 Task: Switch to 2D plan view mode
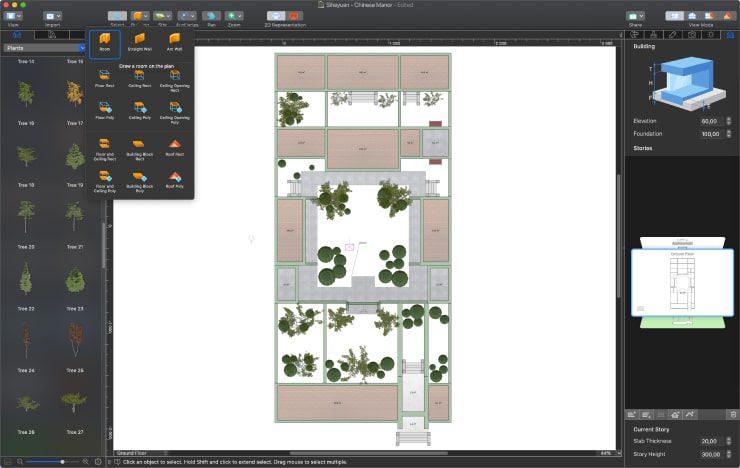click(674, 16)
